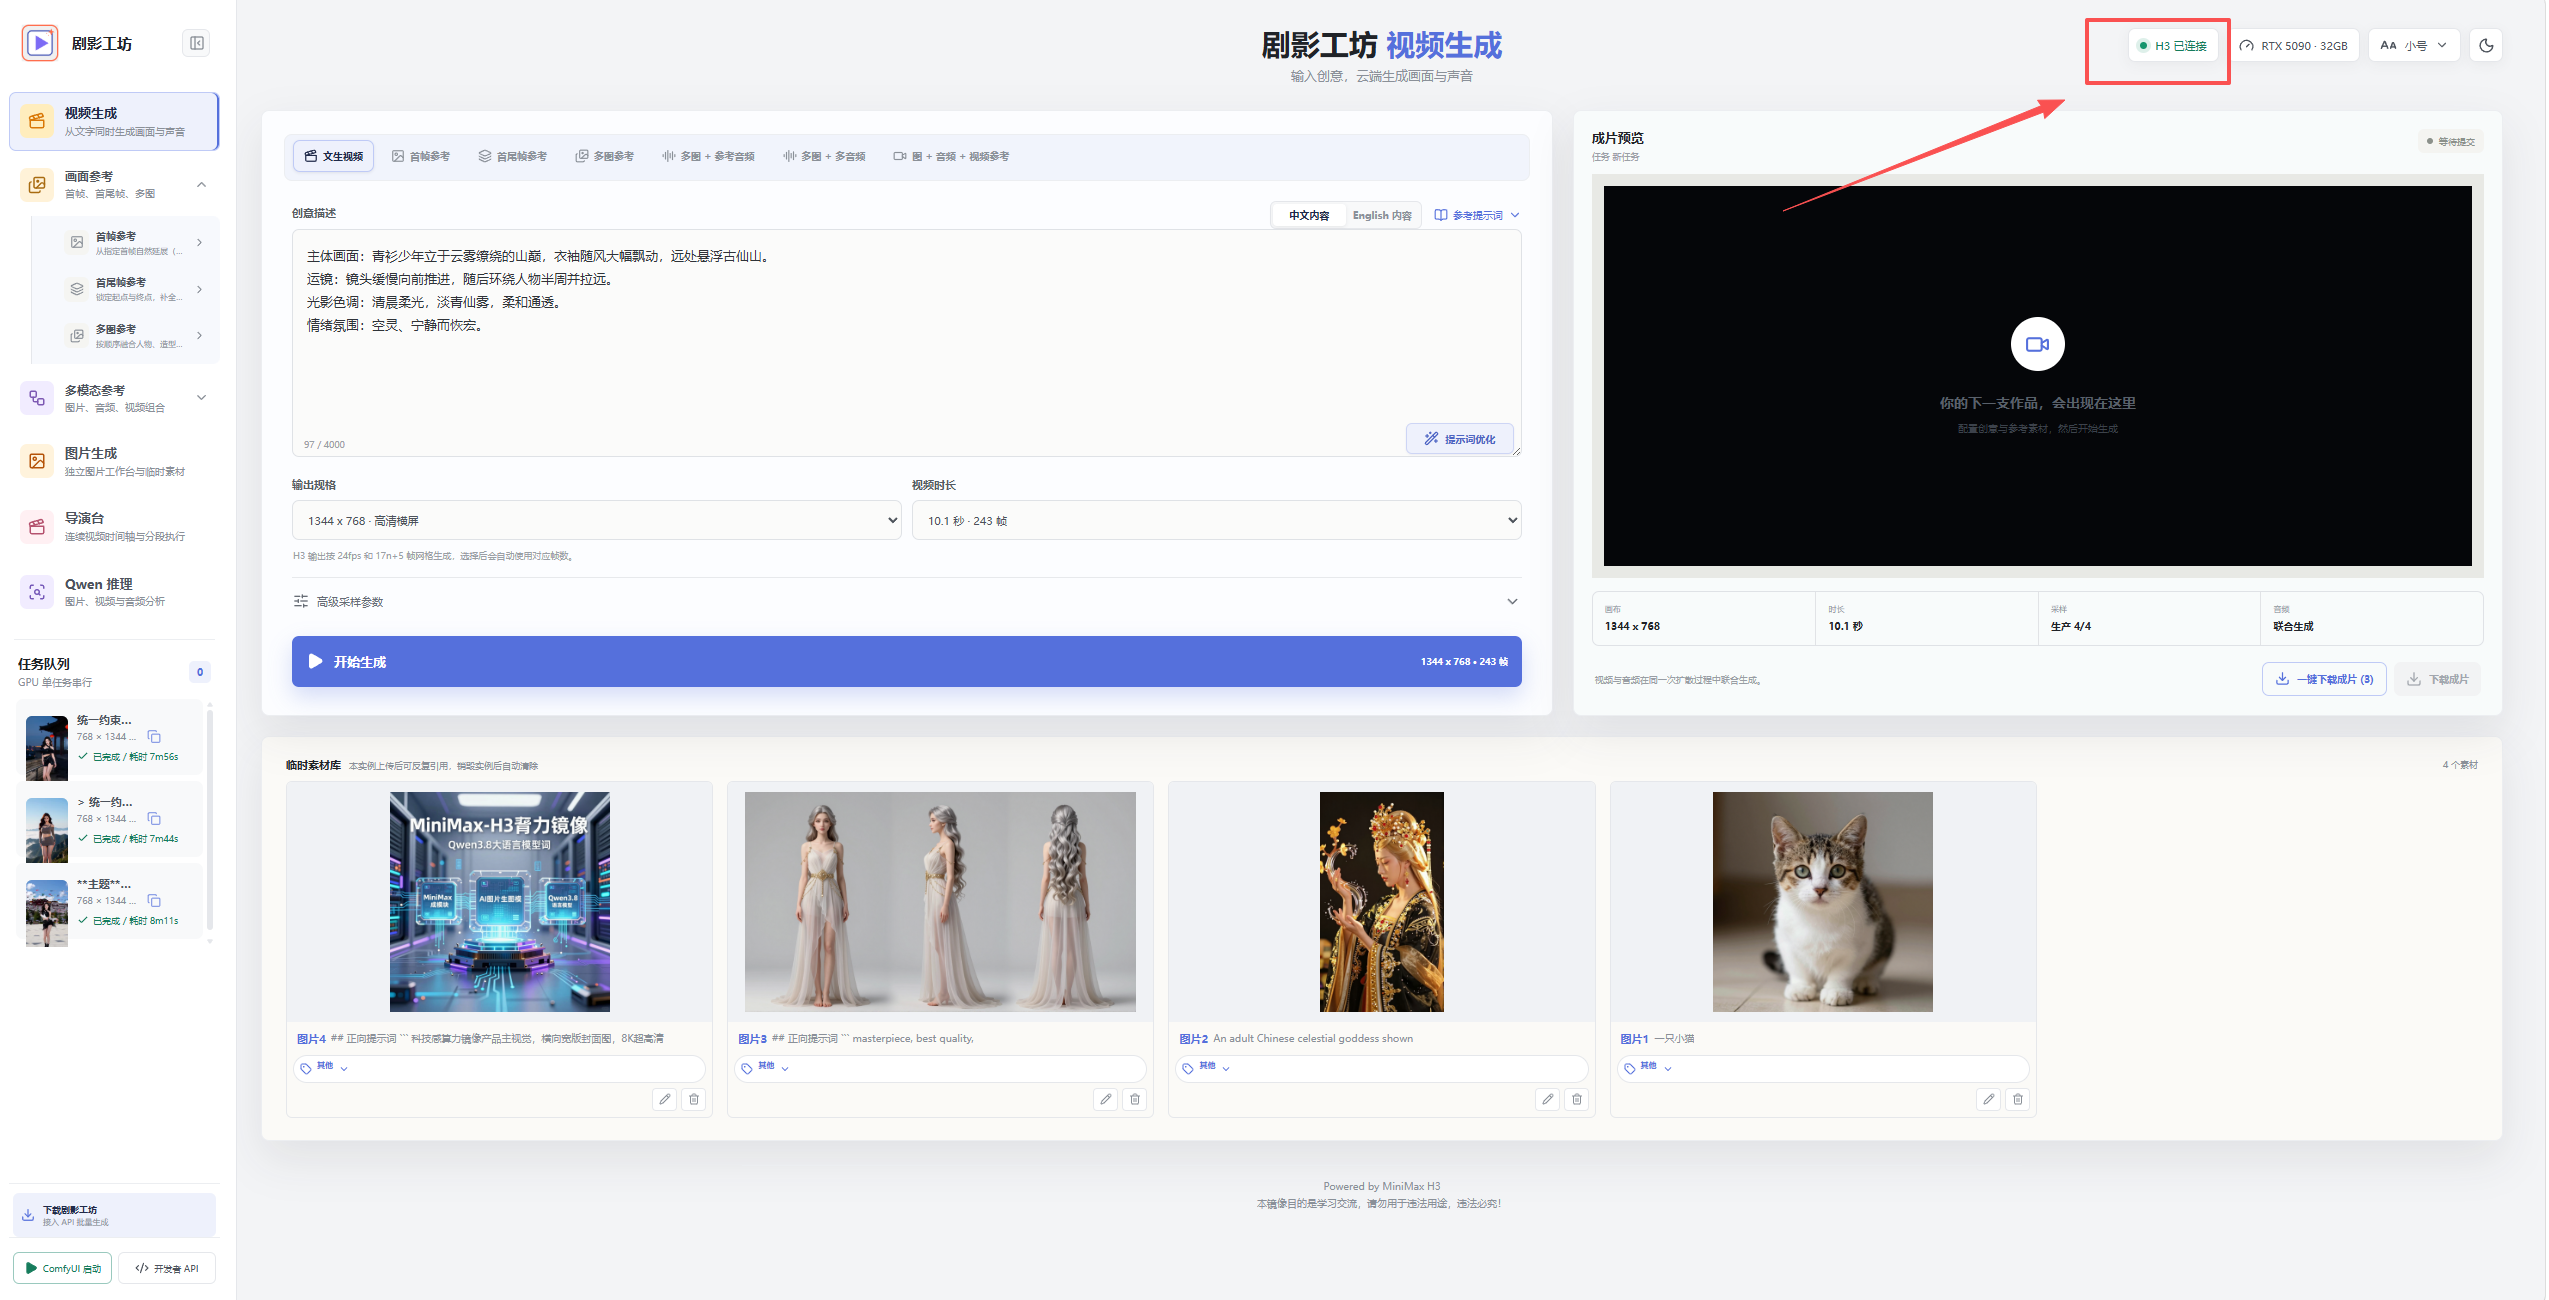Open Qwen 推理 in the sidebar
Screen dimensions: 2549x1300
coord(114,591)
